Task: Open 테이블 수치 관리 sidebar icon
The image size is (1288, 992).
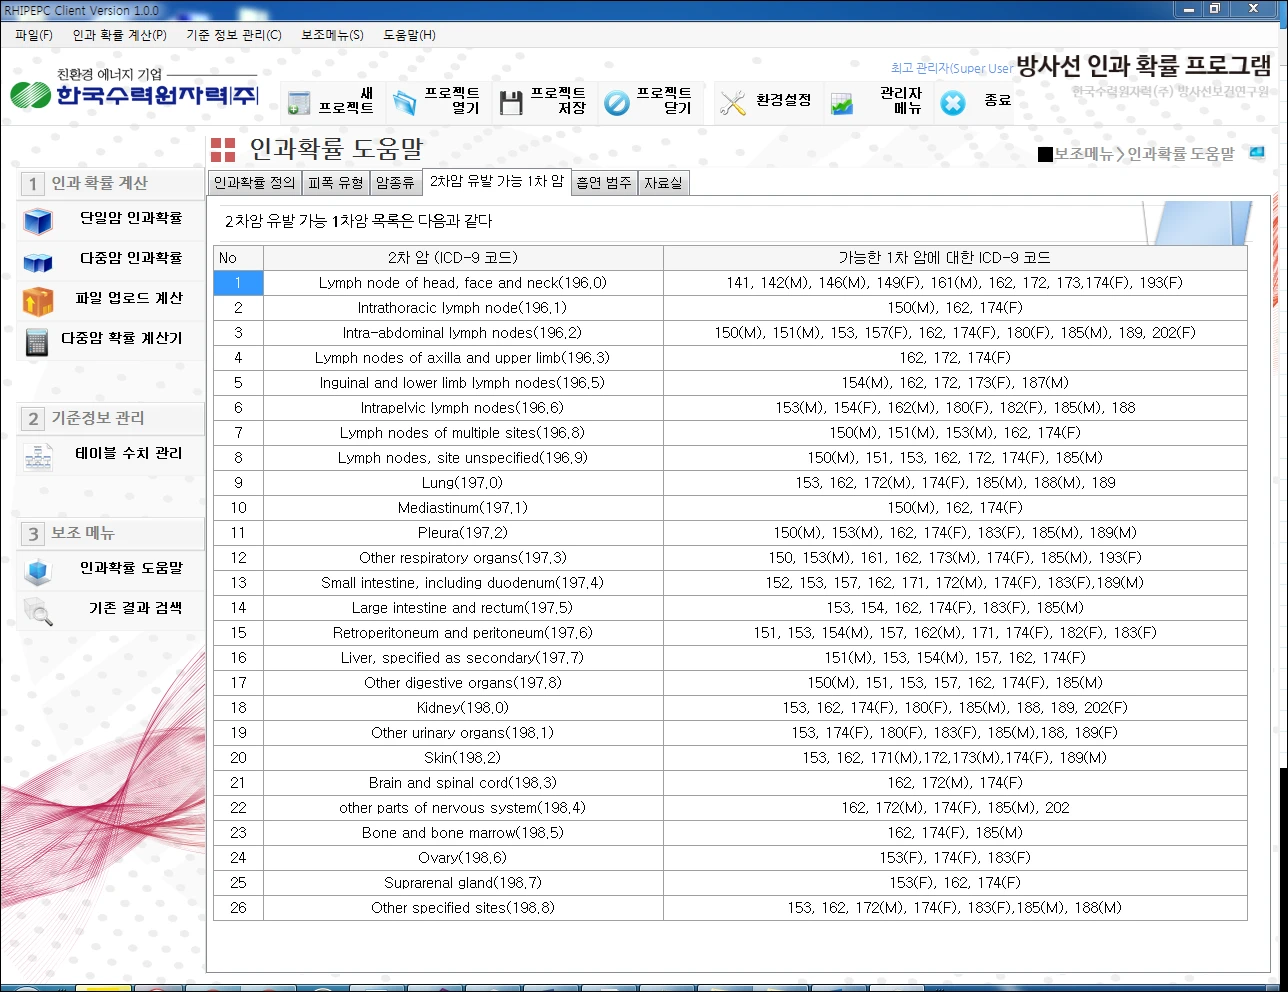Action: tap(38, 456)
